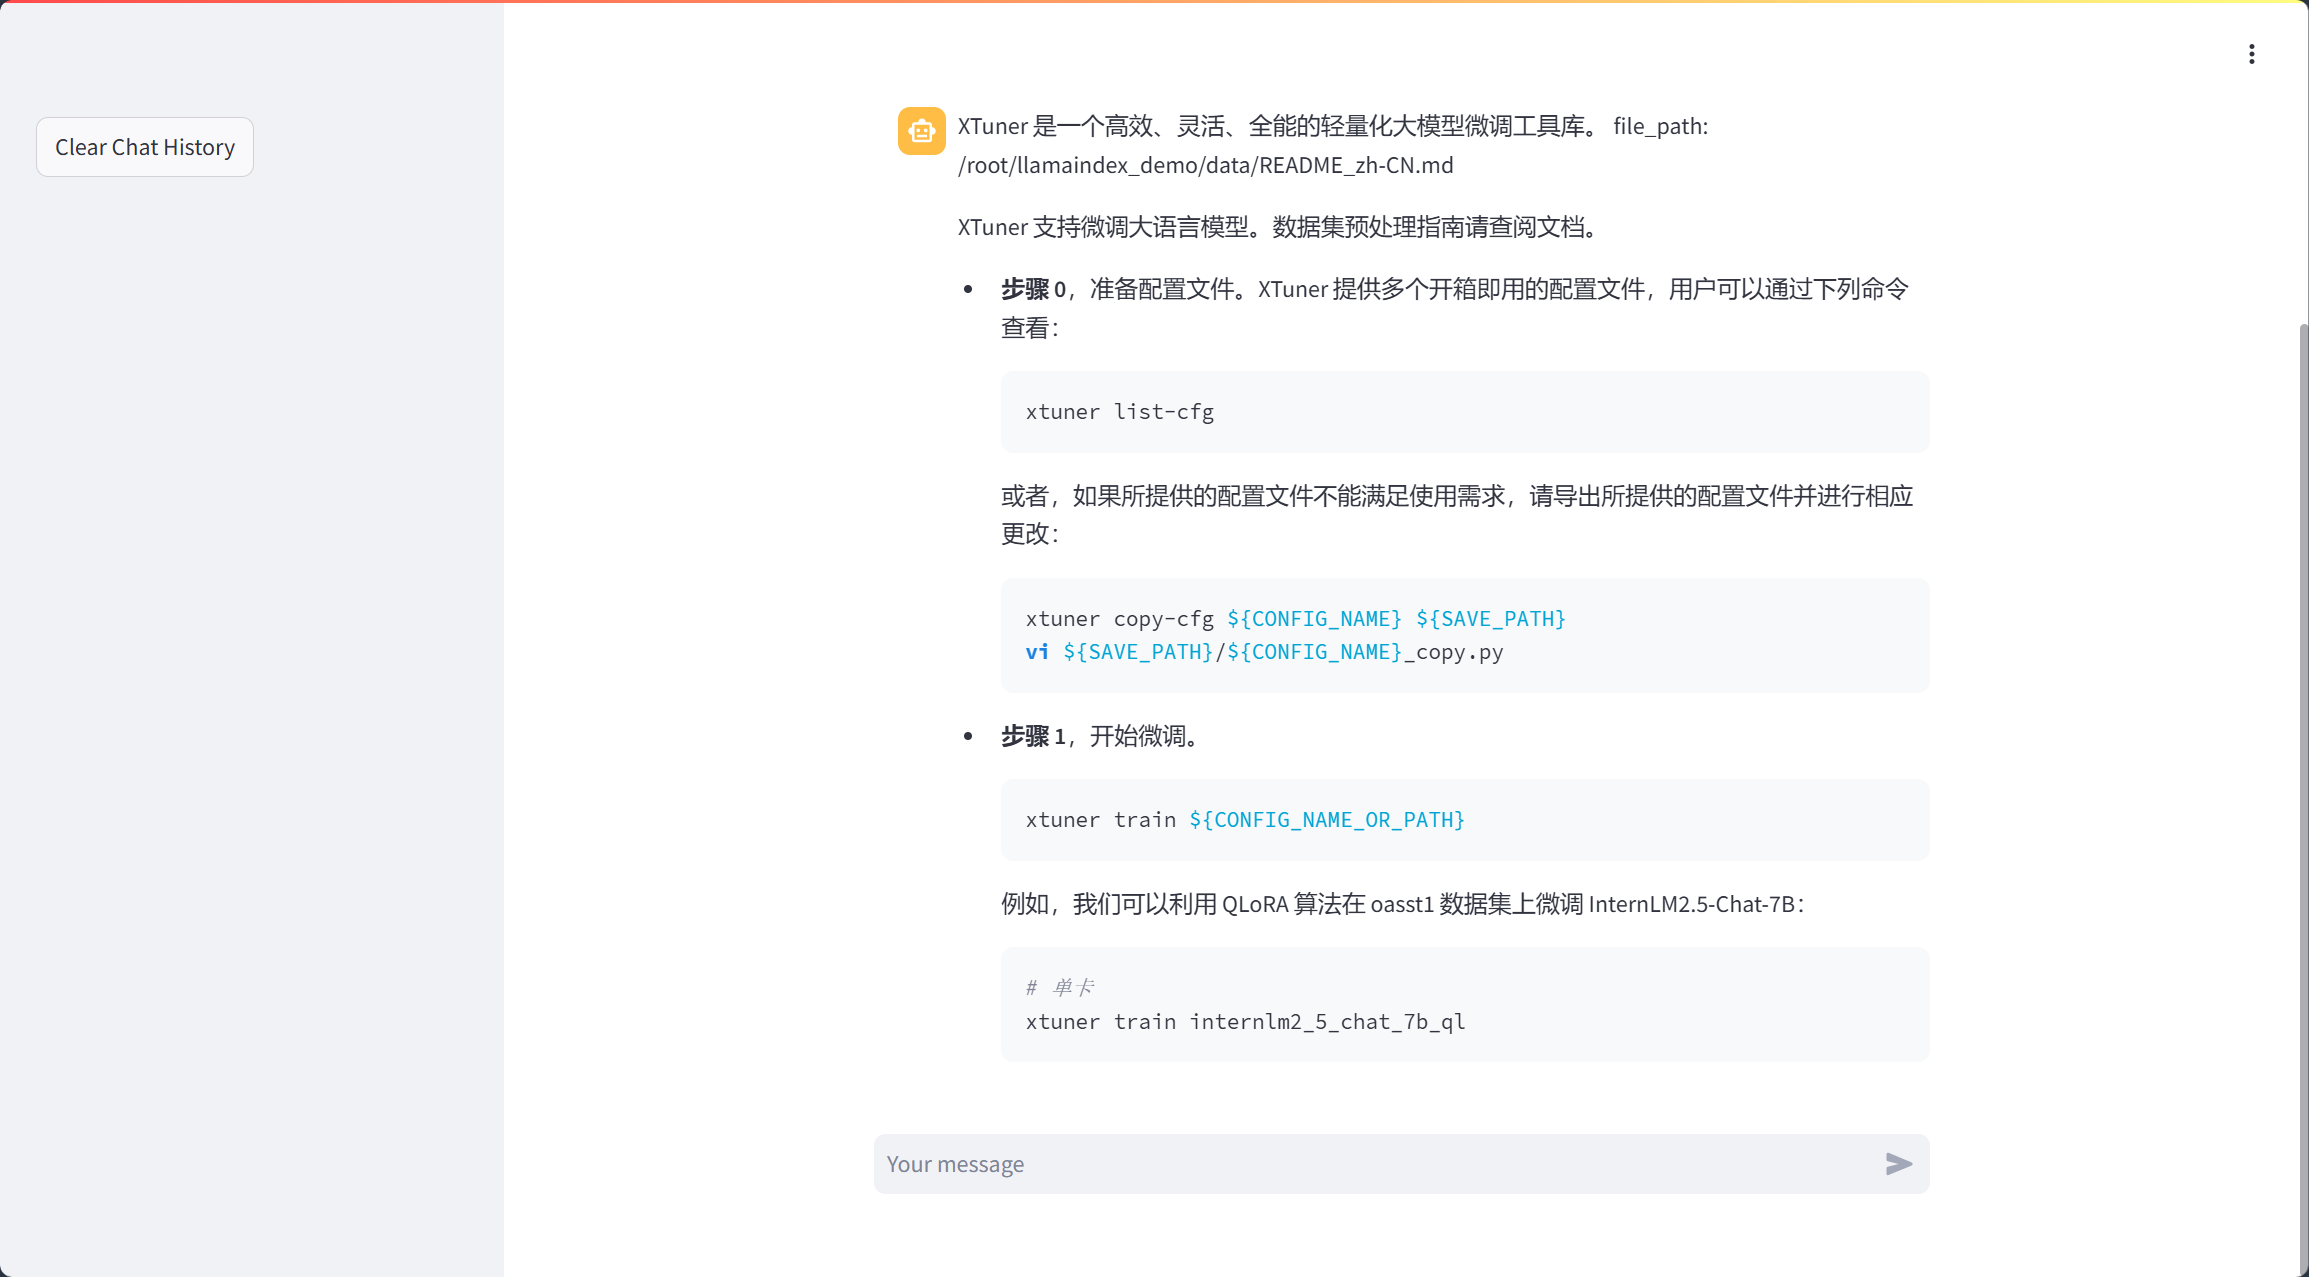Click the _copy.py filename in code block
Image resolution: width=2309 pixels, height=1277 pixels.
pos(1453,652)
